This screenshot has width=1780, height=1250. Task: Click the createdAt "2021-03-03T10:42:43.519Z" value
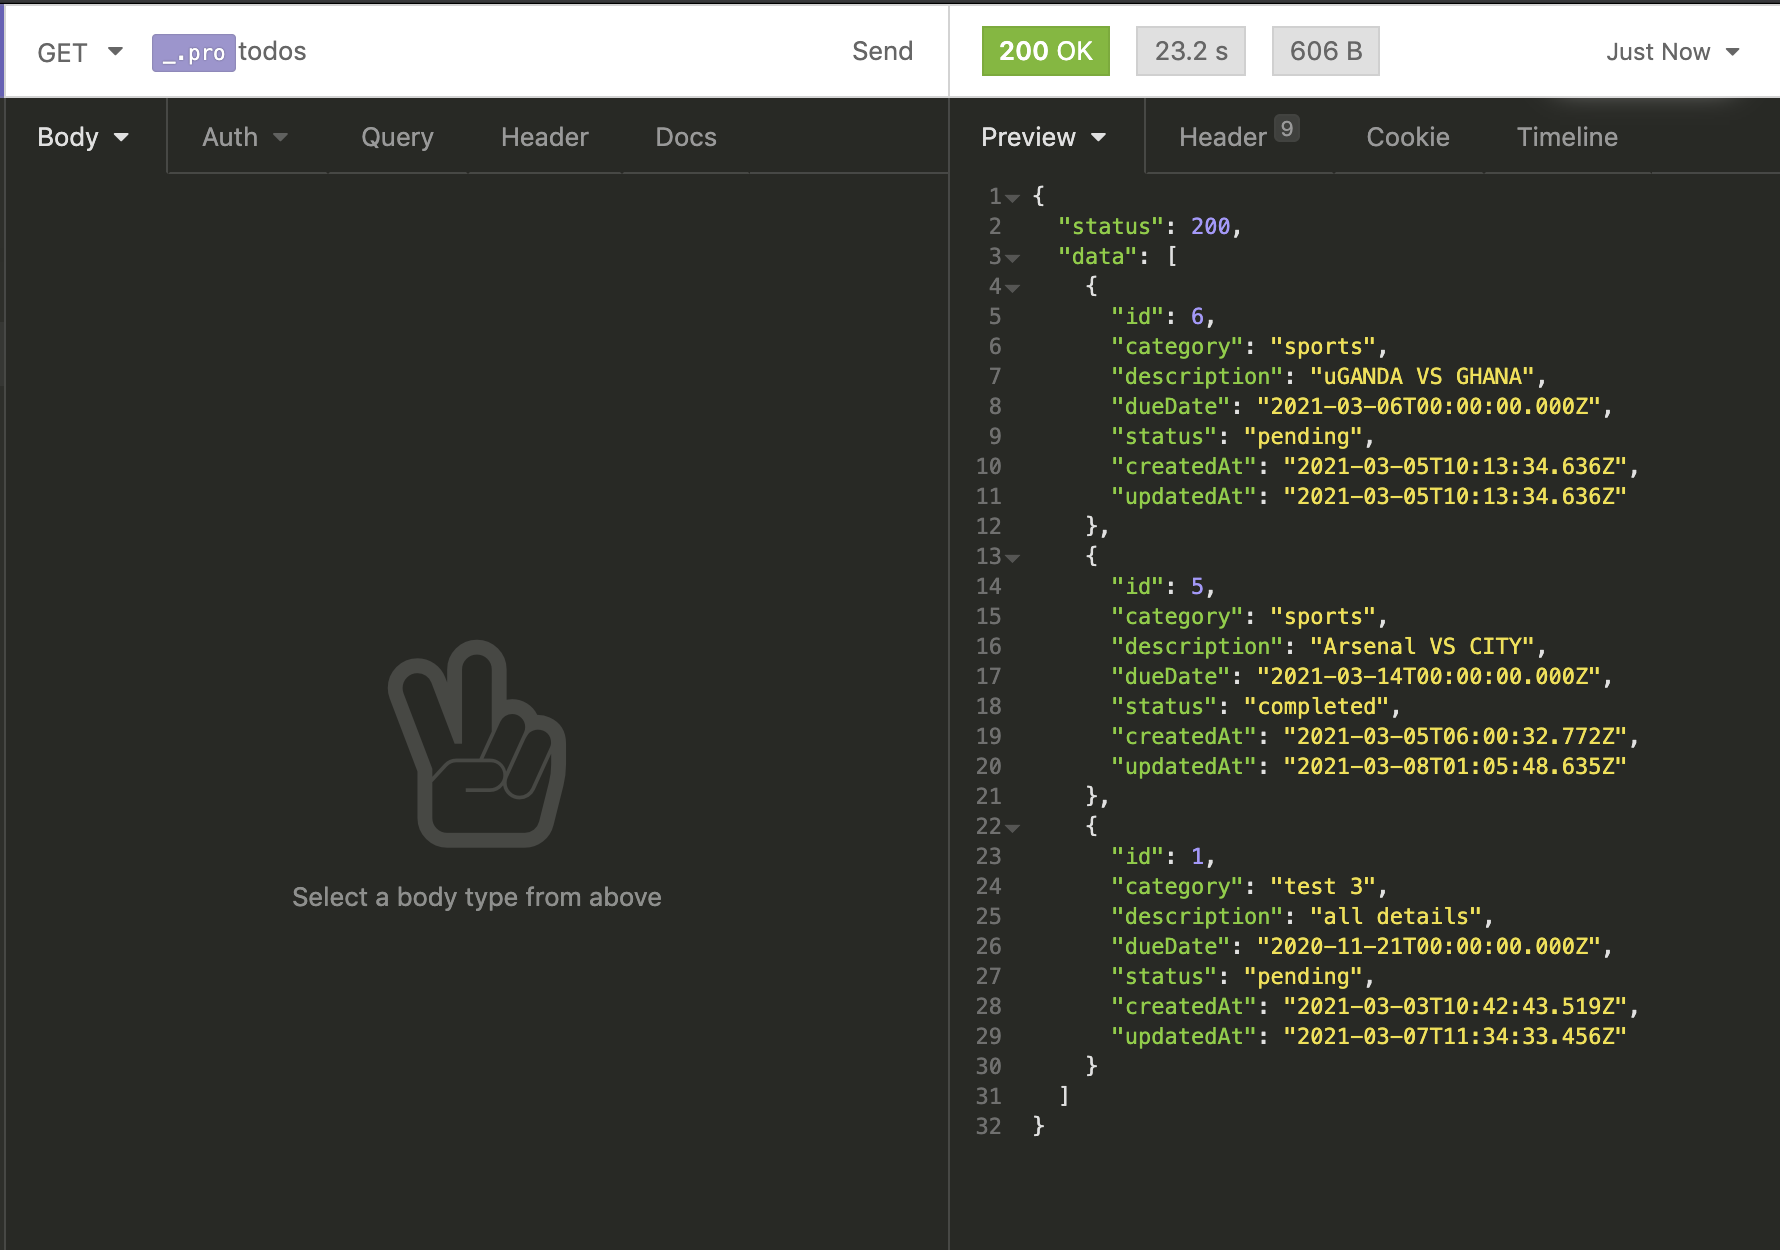[1455, 1007]
